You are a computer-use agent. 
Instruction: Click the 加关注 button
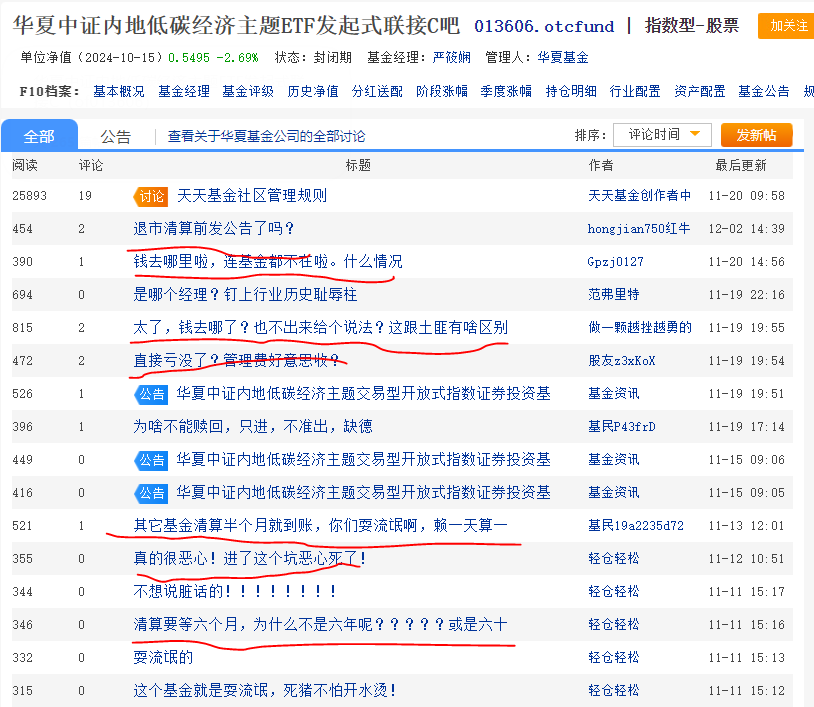(787, 25)
